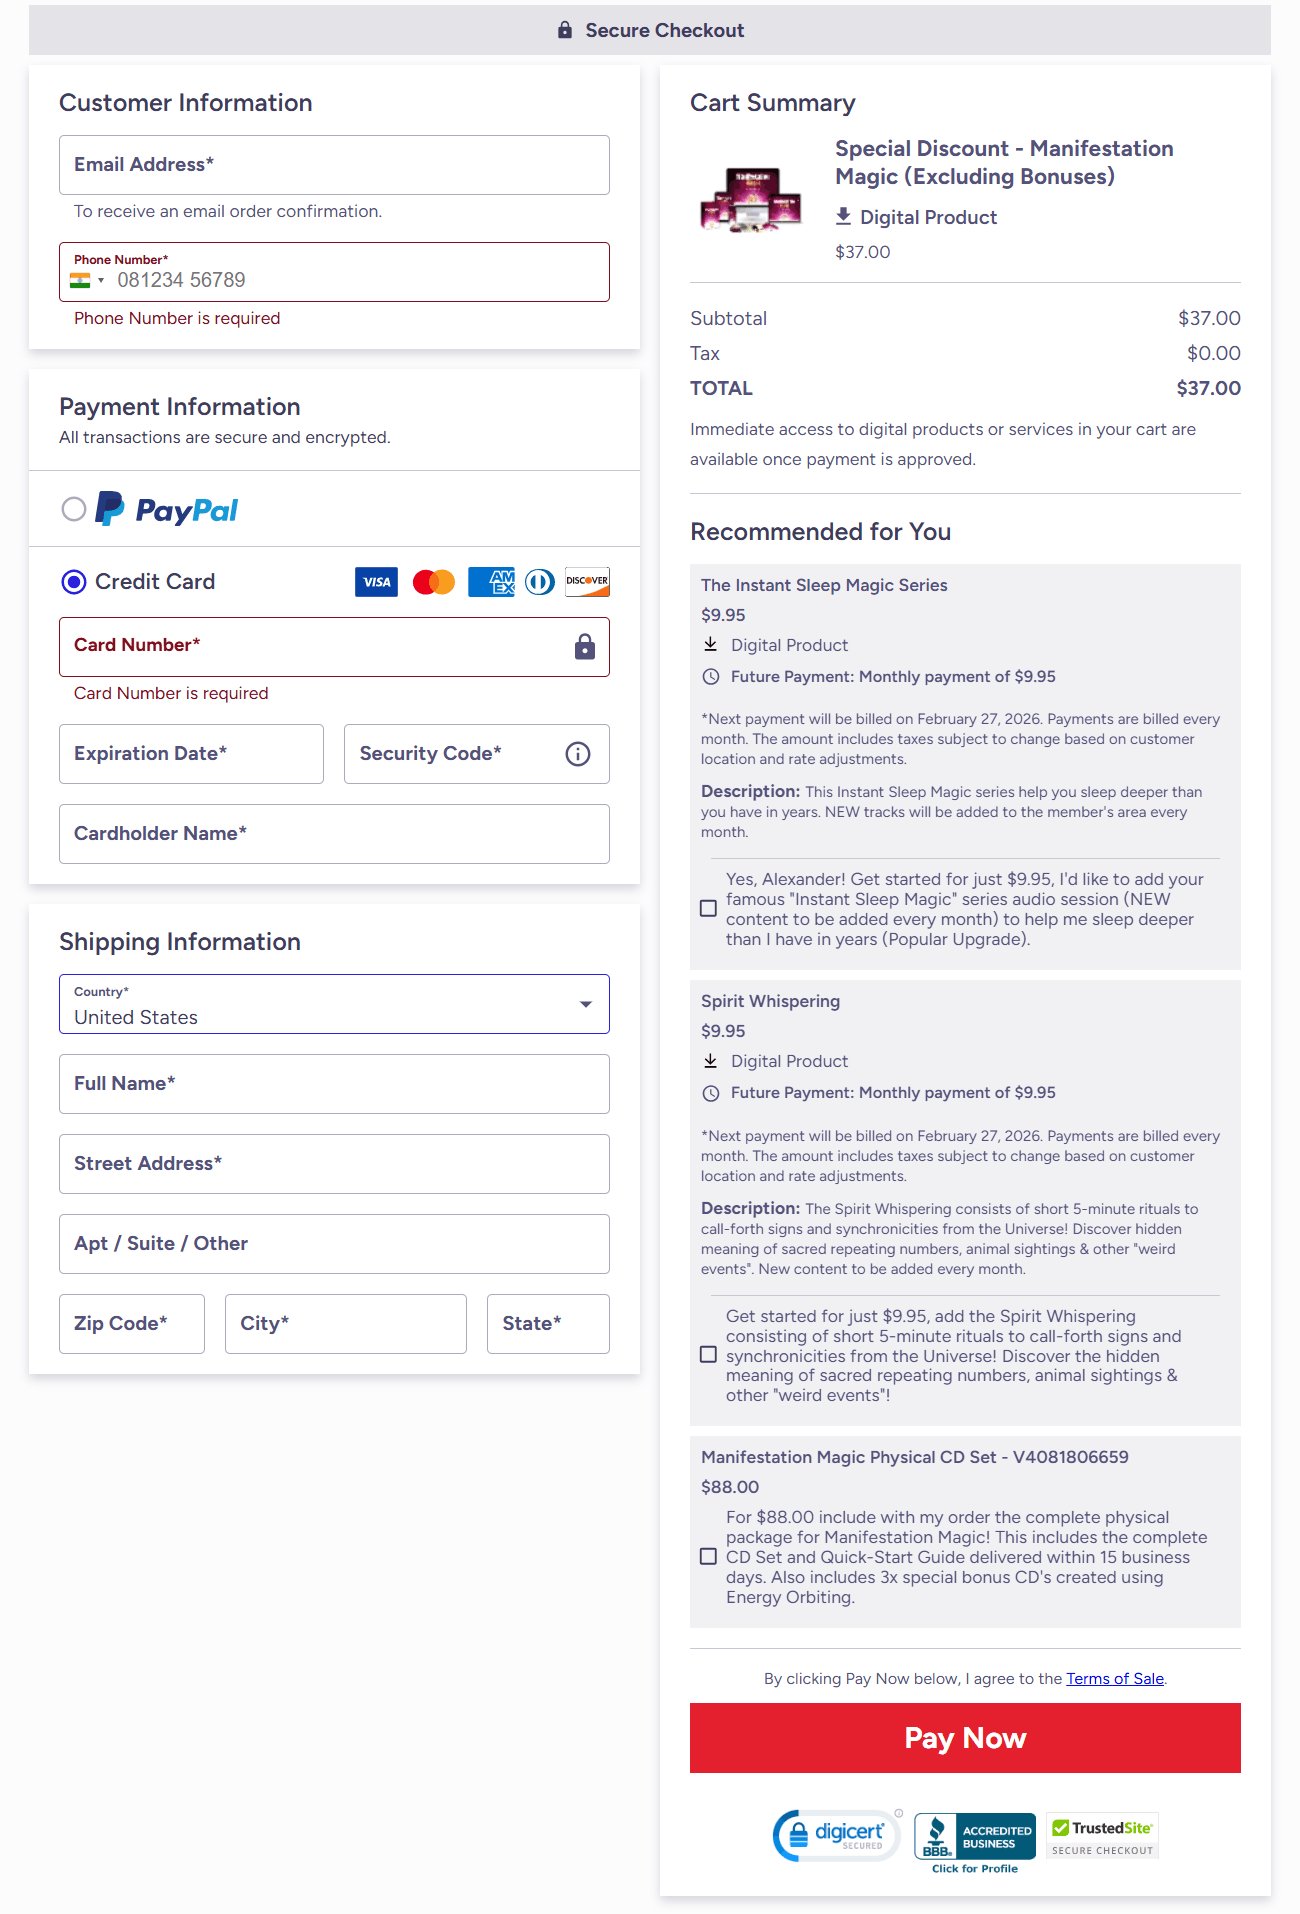Screen dimensions: 1300x1914
Task: Click the DigiCert Secured seal
Action: coord(835,1835)
